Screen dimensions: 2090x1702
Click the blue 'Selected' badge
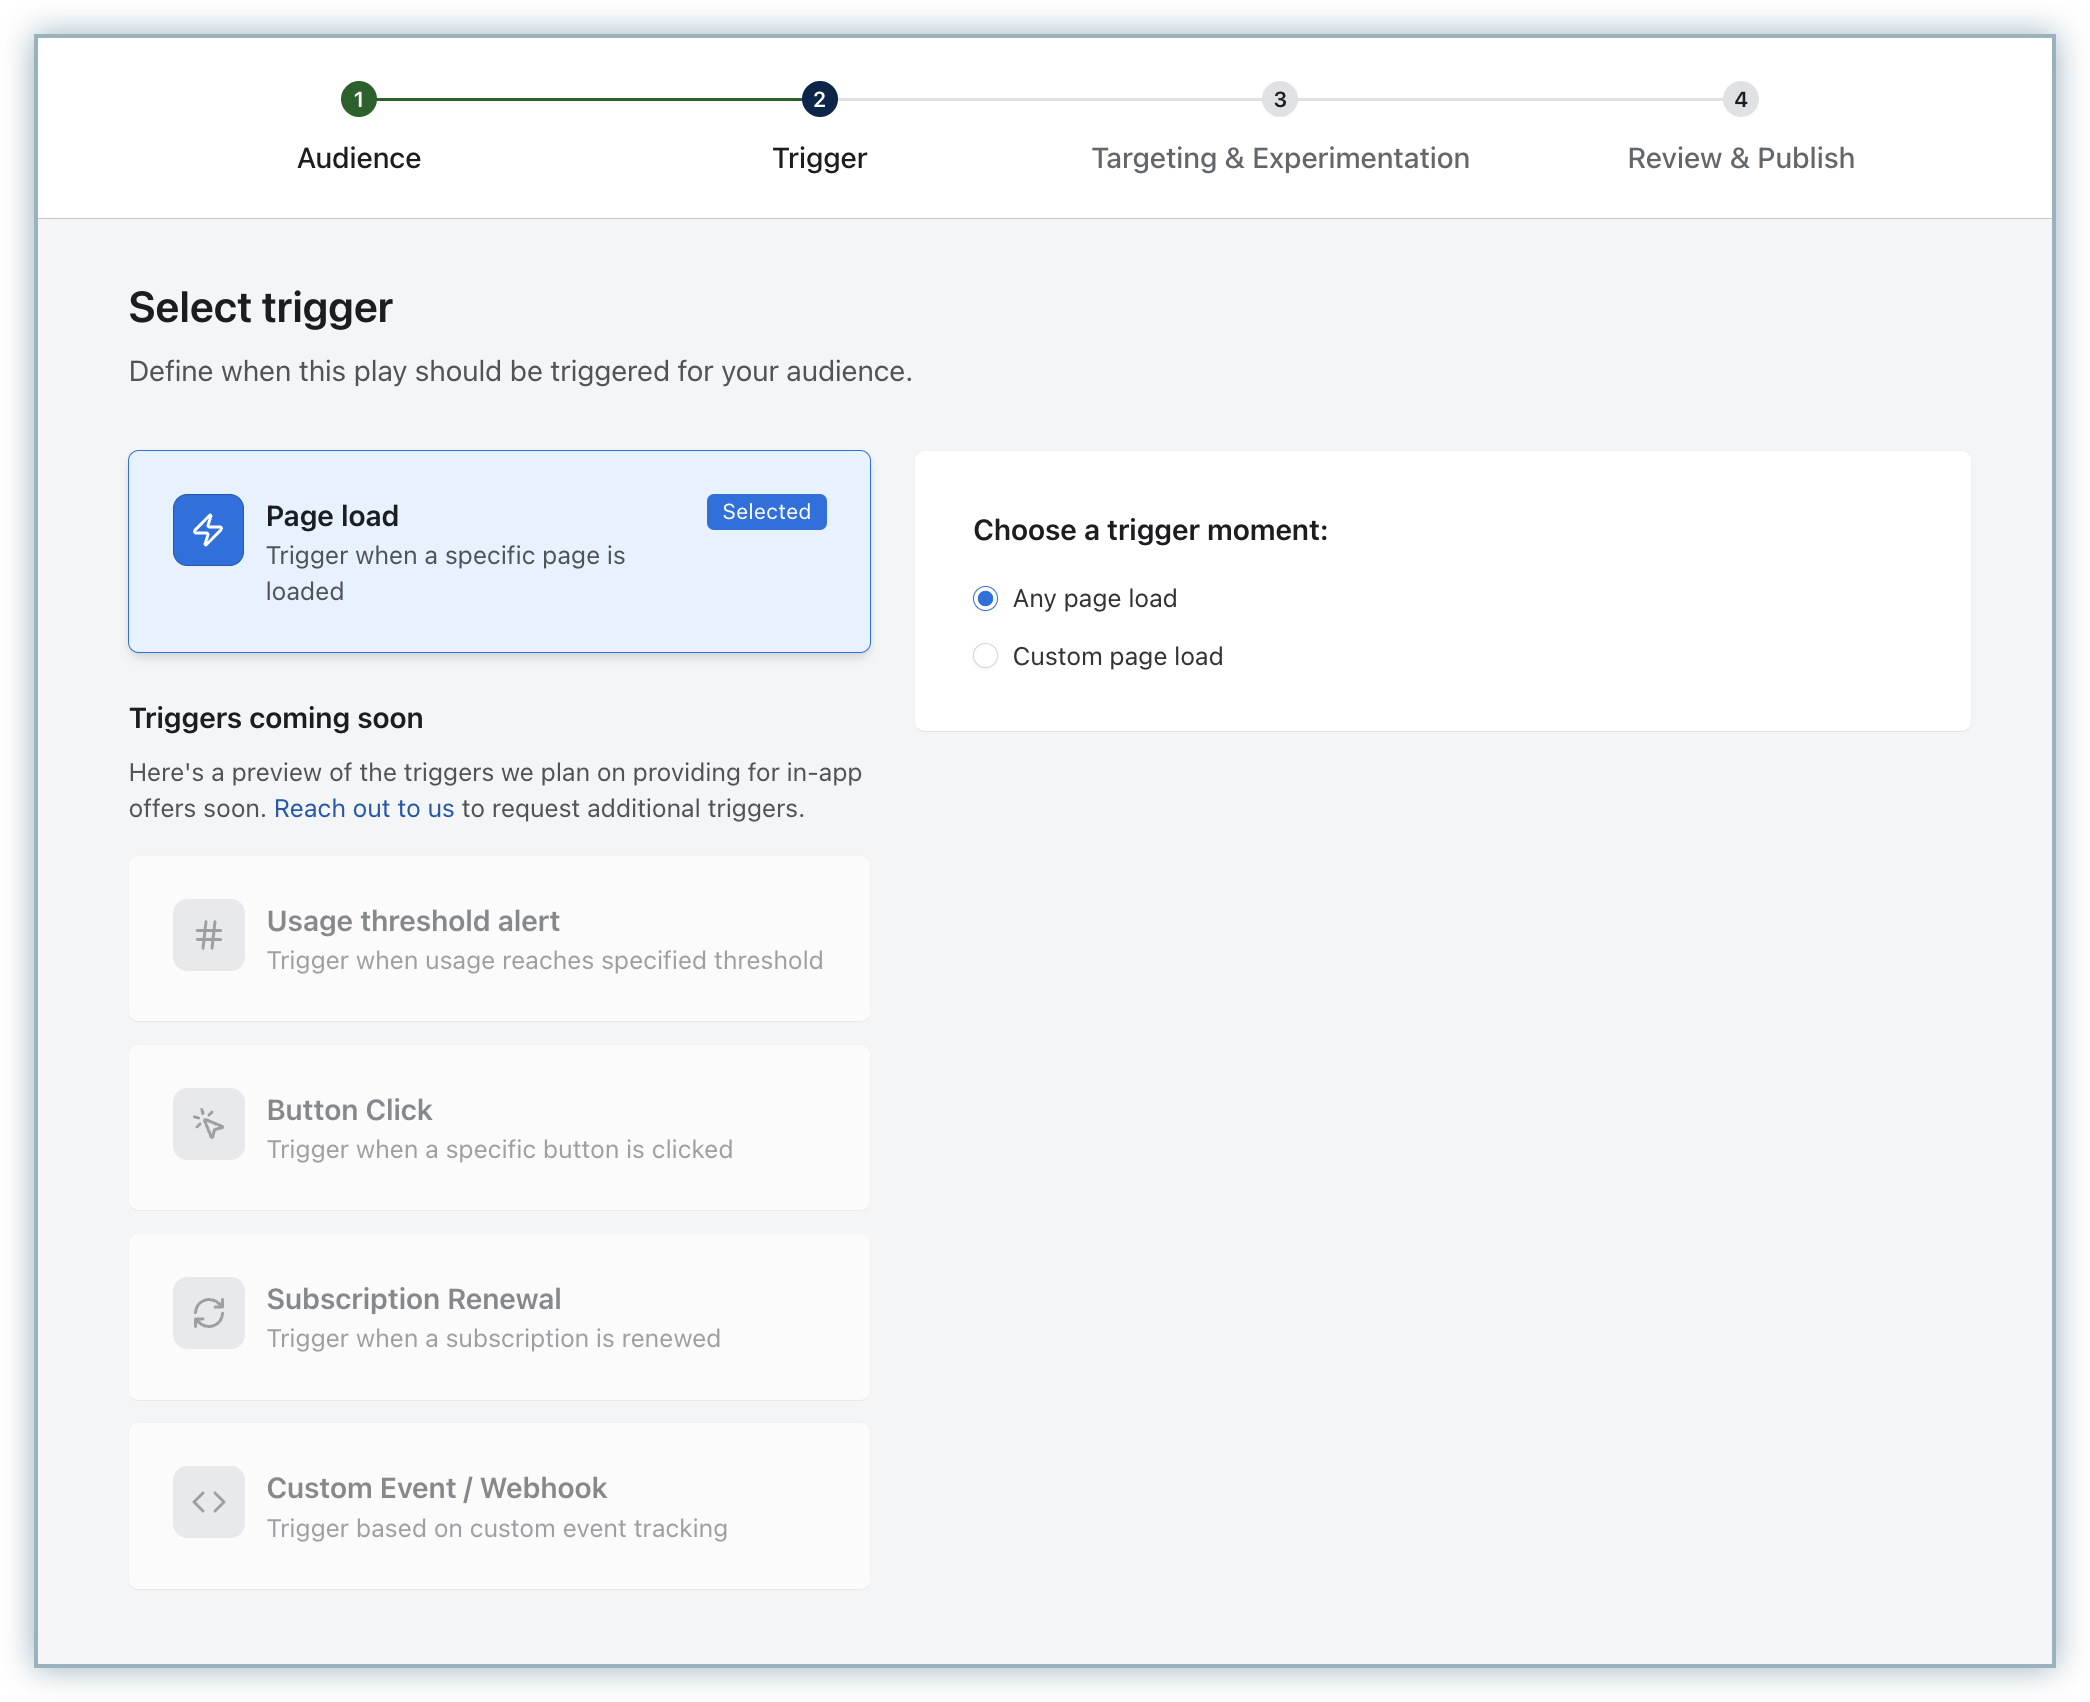click(766, 512)
